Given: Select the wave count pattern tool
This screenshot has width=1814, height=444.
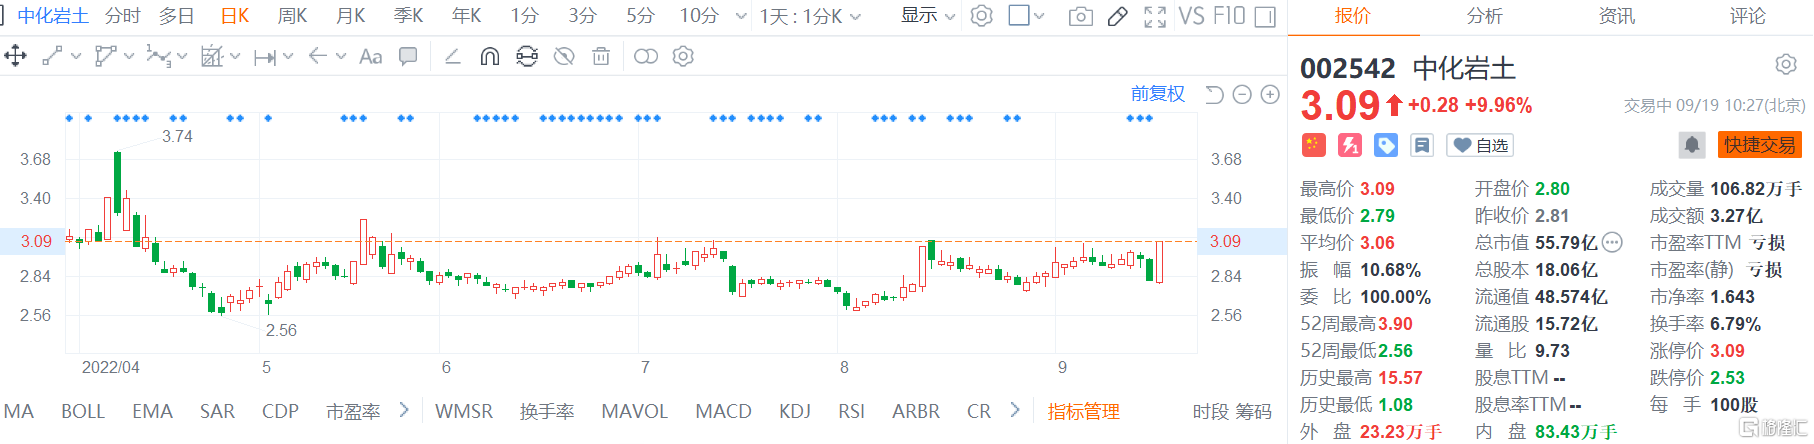Looking at the screenshot, I should tap(157, 57).
